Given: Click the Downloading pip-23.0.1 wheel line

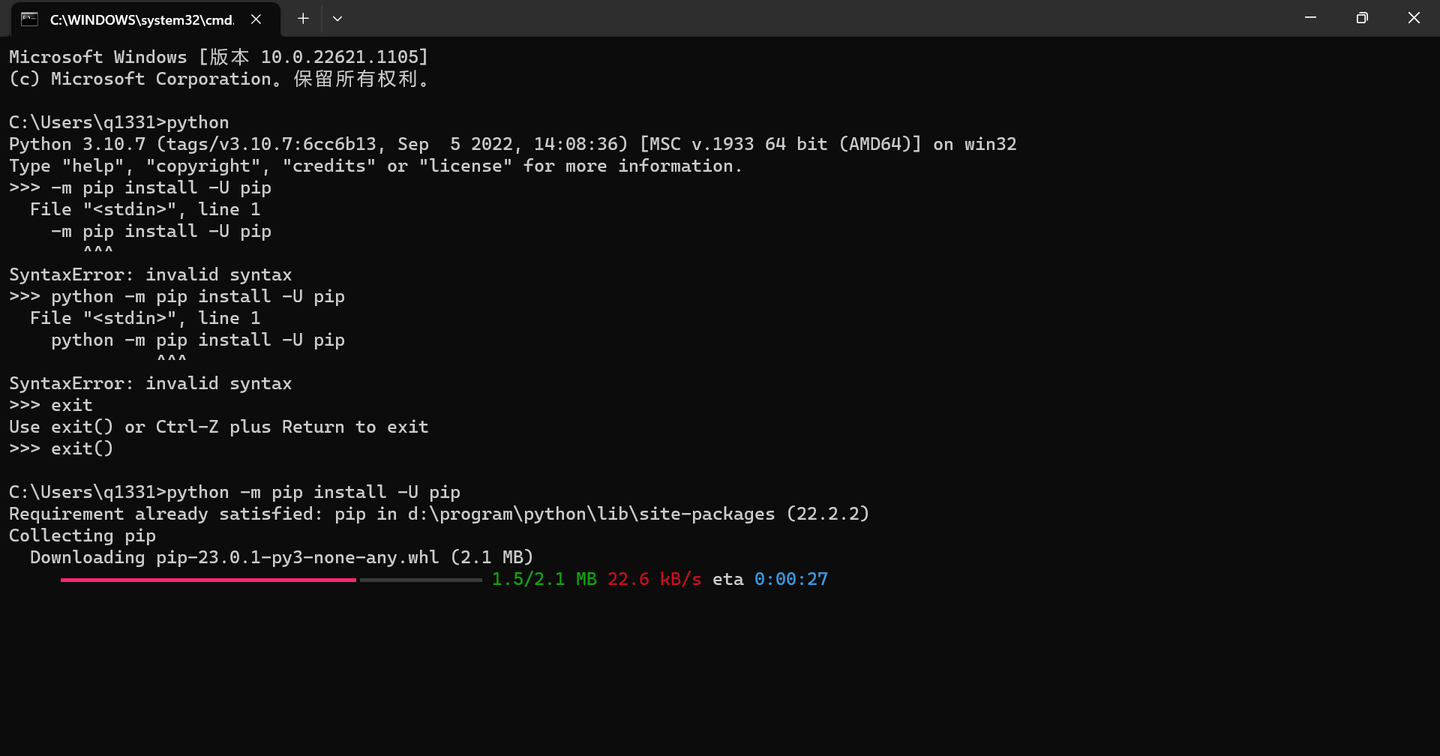Looking at the screenshot, I should tap(282, 557).
